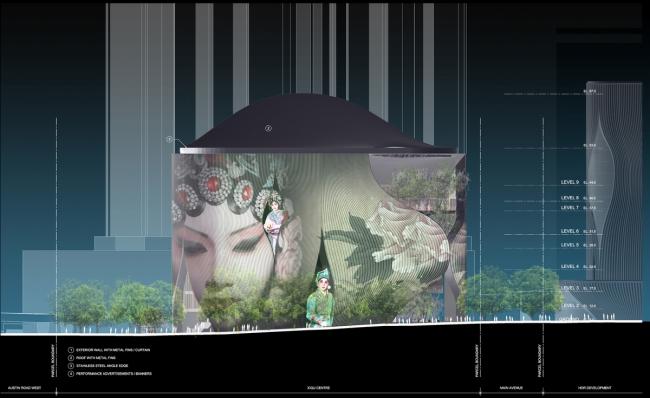The width and height of the screenshot is (650, 398).
Task: Click the circled number 2 callout on roof
Action: point(268,129)
